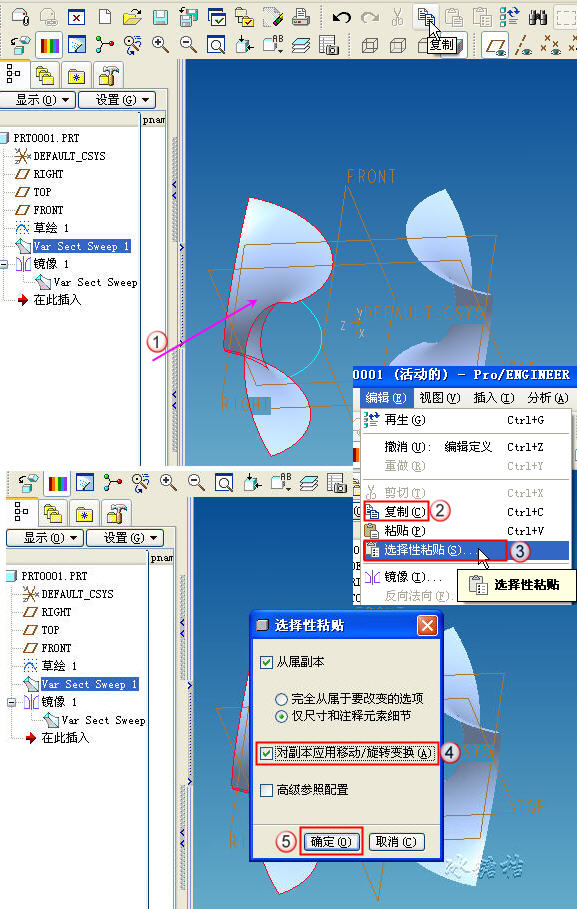Open the Layers icon in upper toolbar

pos(300,45)
